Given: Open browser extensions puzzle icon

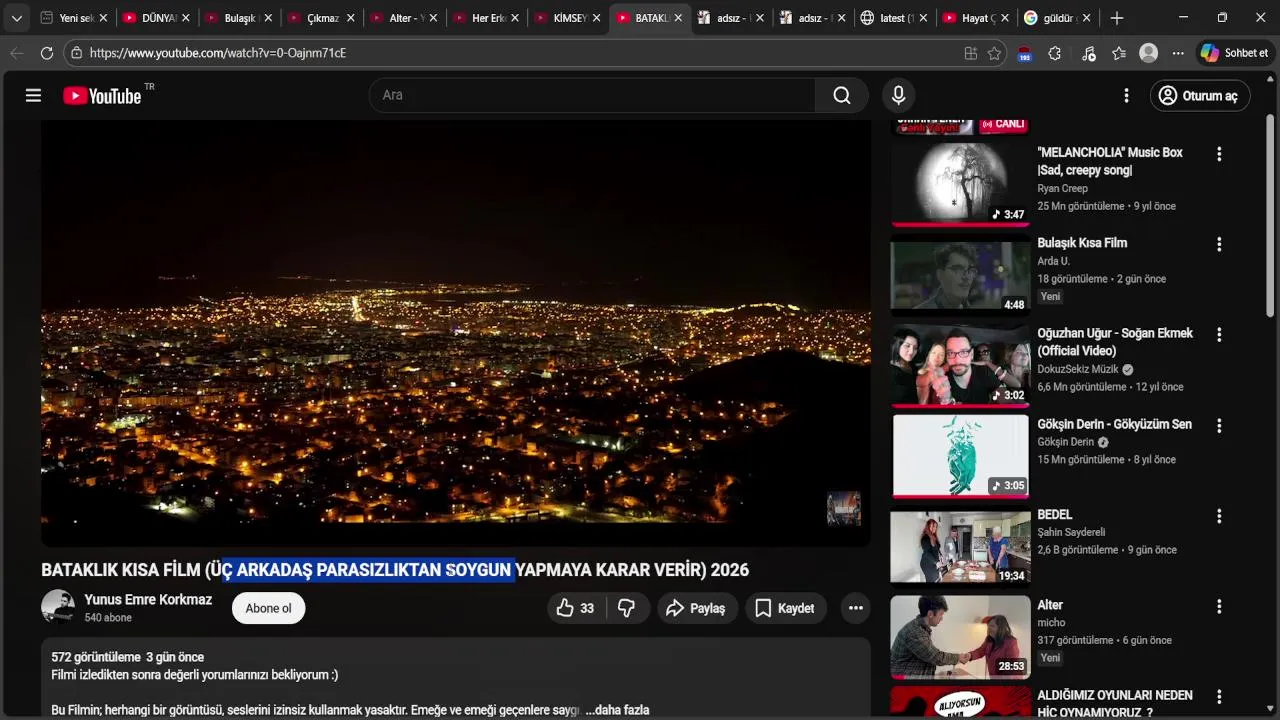Looking at the screenshot, I should pos(1054,53).
